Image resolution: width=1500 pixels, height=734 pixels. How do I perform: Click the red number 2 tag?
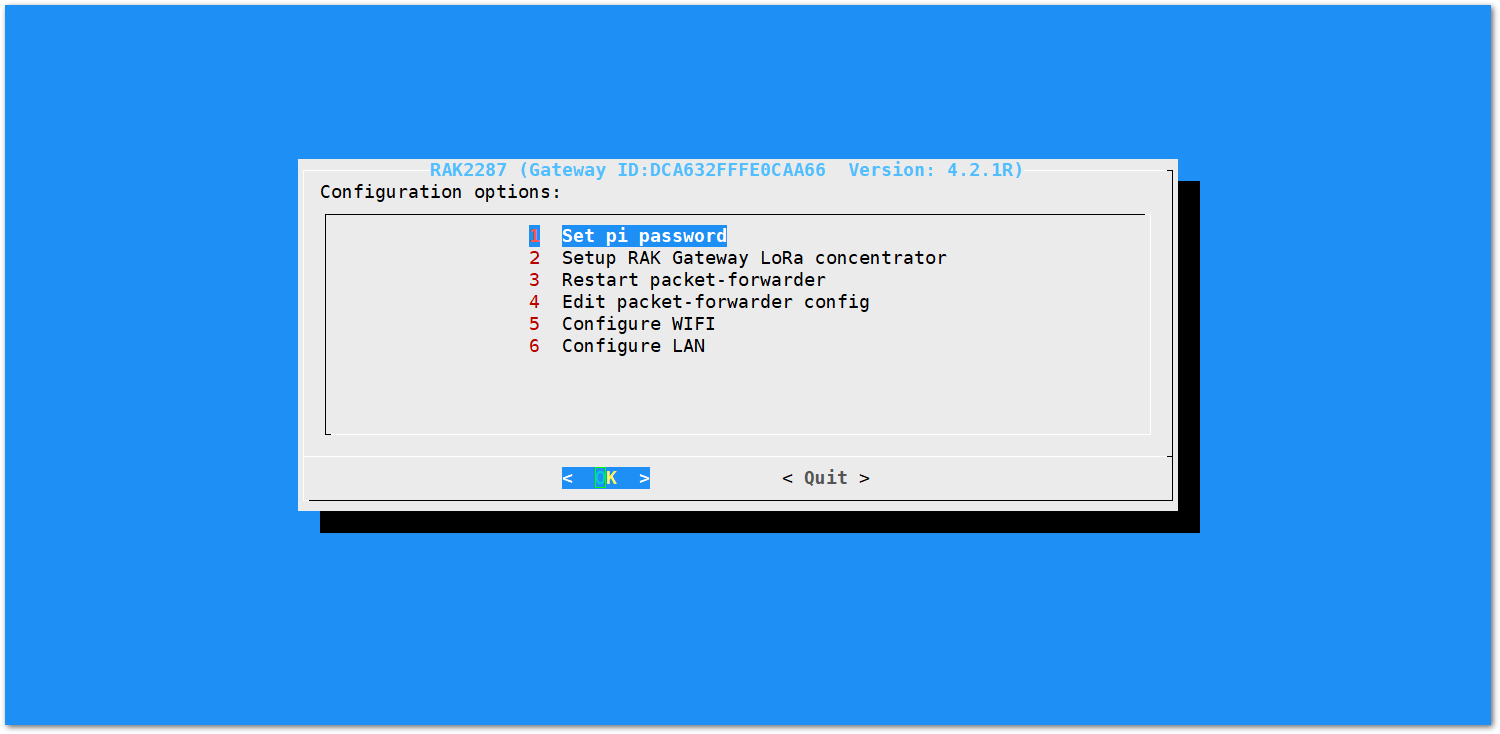click(535, 258)
